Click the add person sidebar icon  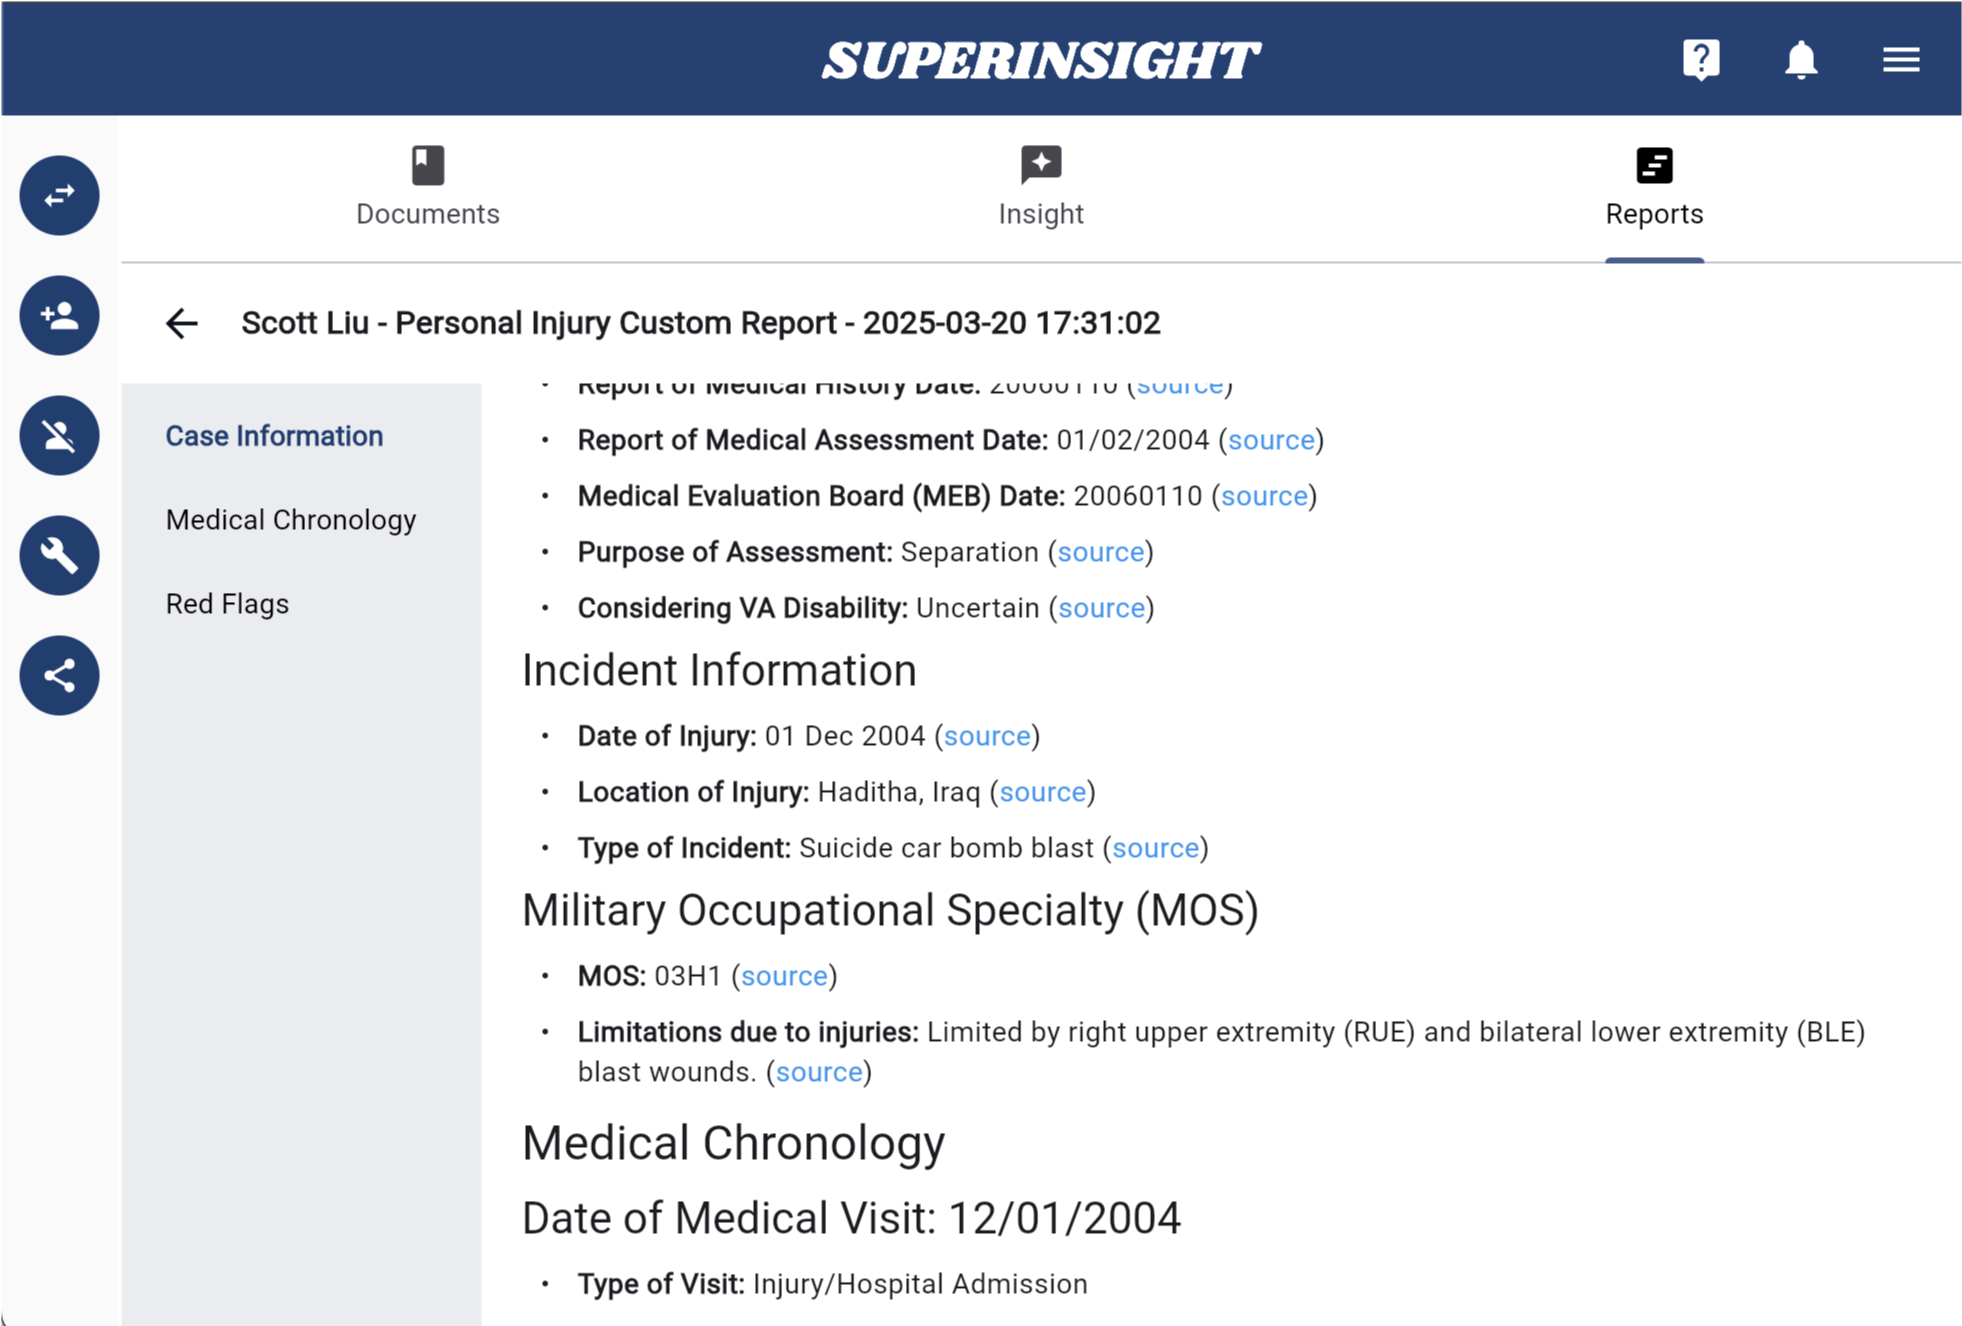59,315
